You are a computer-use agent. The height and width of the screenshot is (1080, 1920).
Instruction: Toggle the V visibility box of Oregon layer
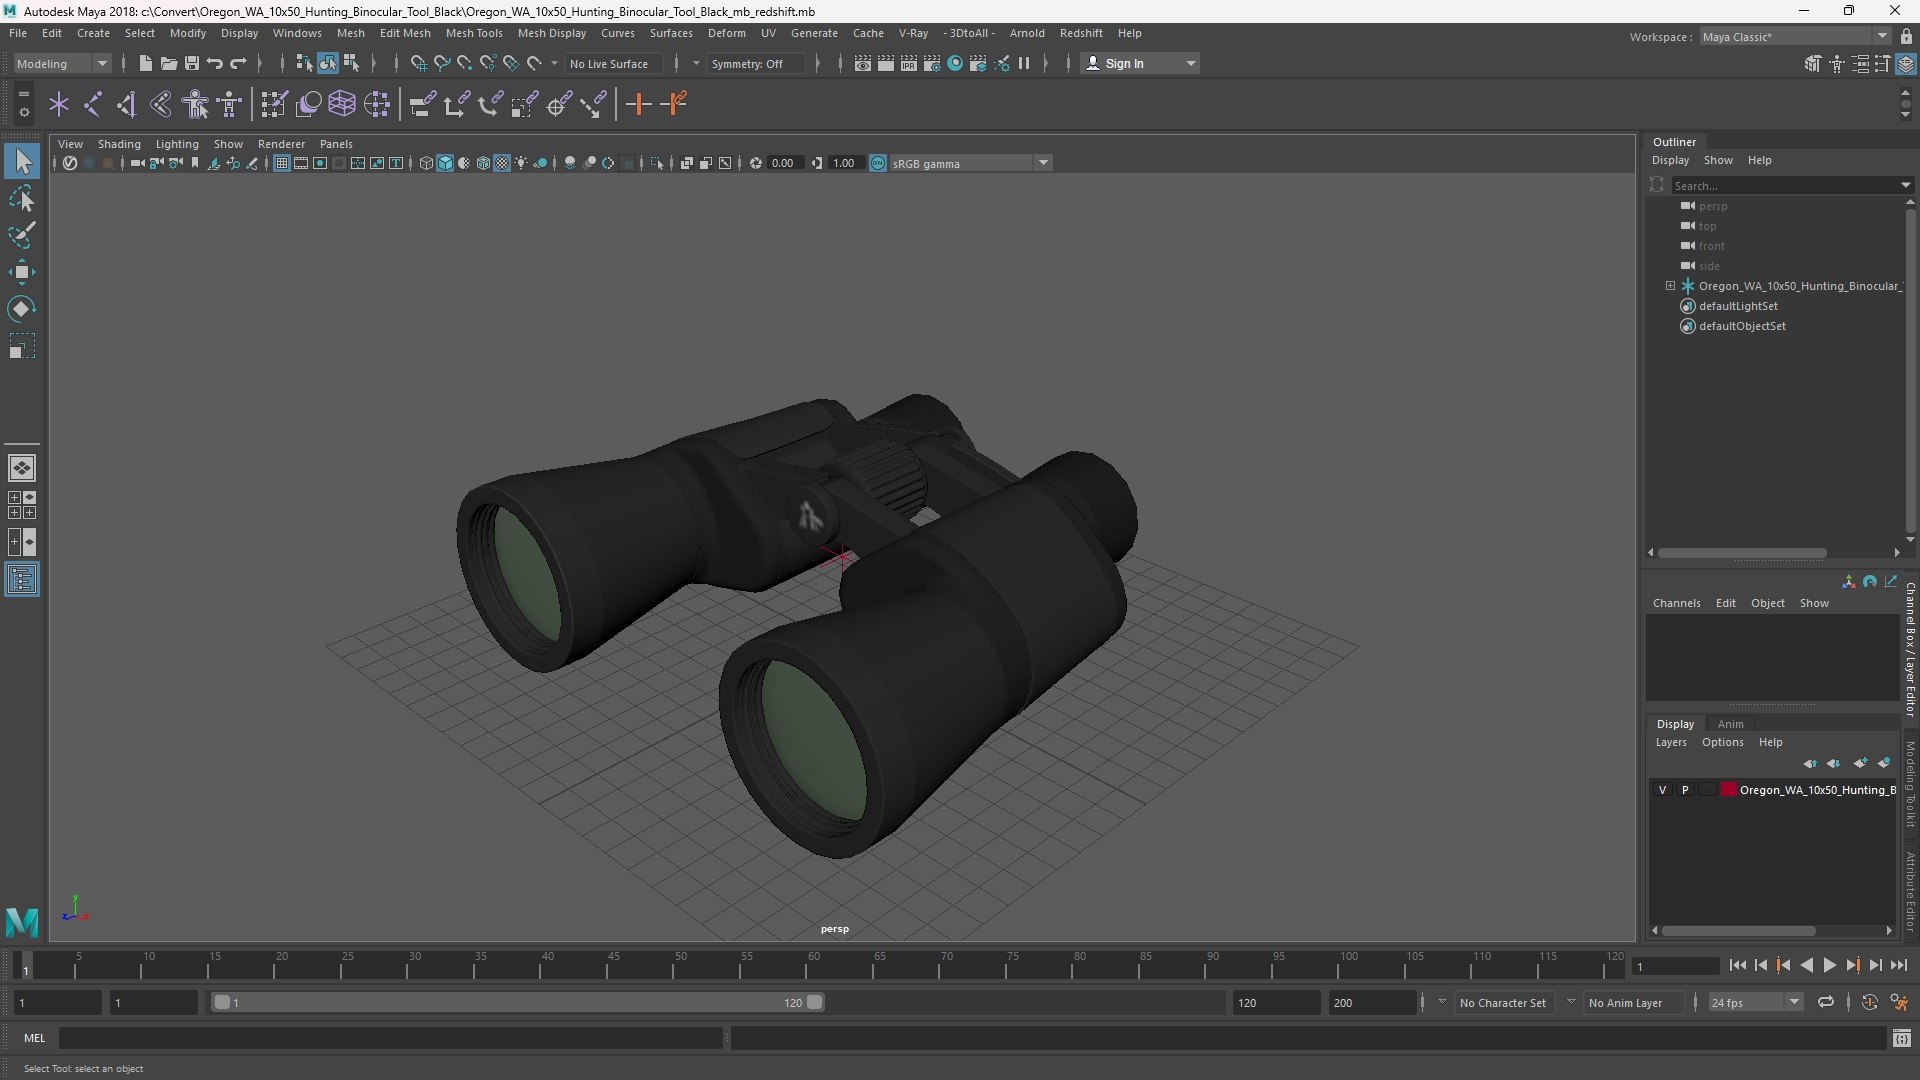(1663, 790)
